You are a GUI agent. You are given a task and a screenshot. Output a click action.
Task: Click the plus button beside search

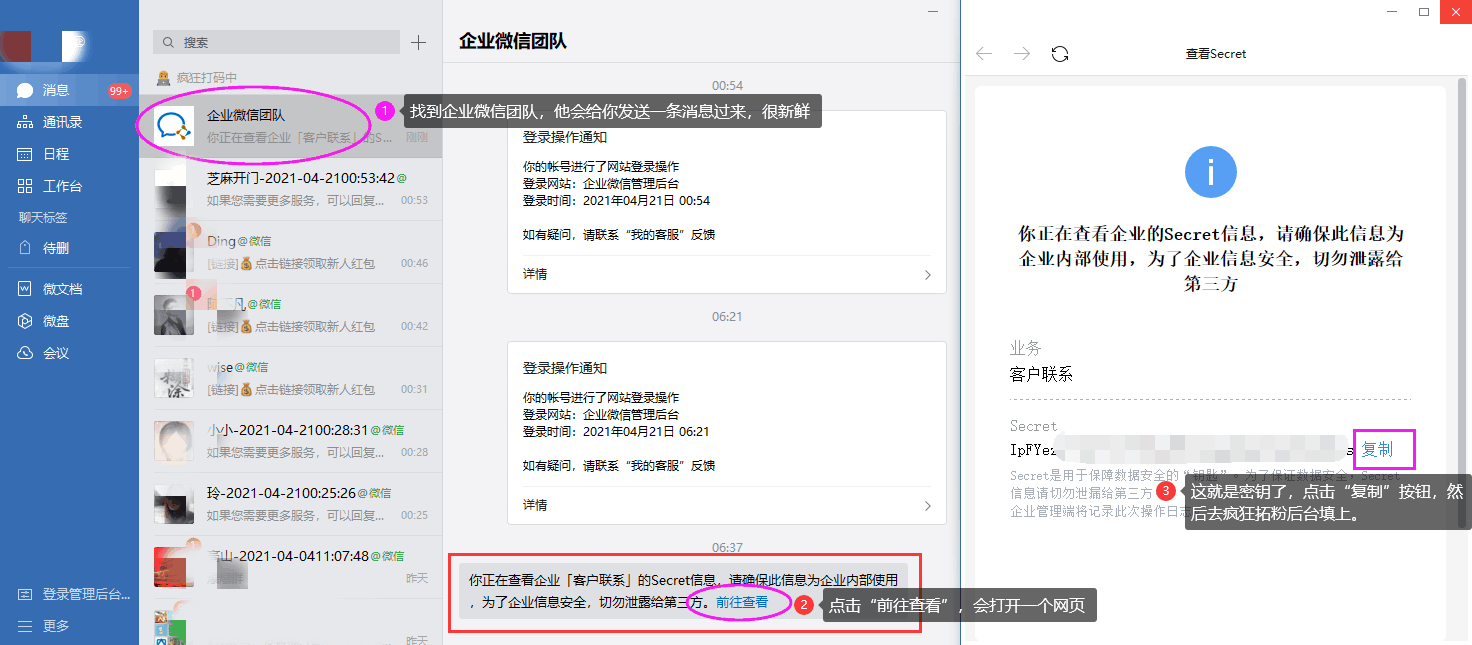(x=419, y=42)
